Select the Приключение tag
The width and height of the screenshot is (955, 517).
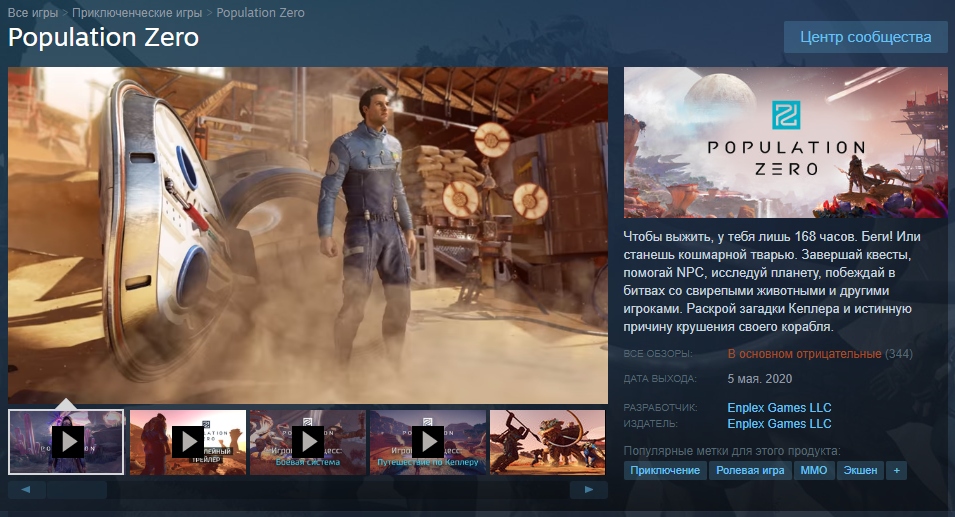(665, 470)
